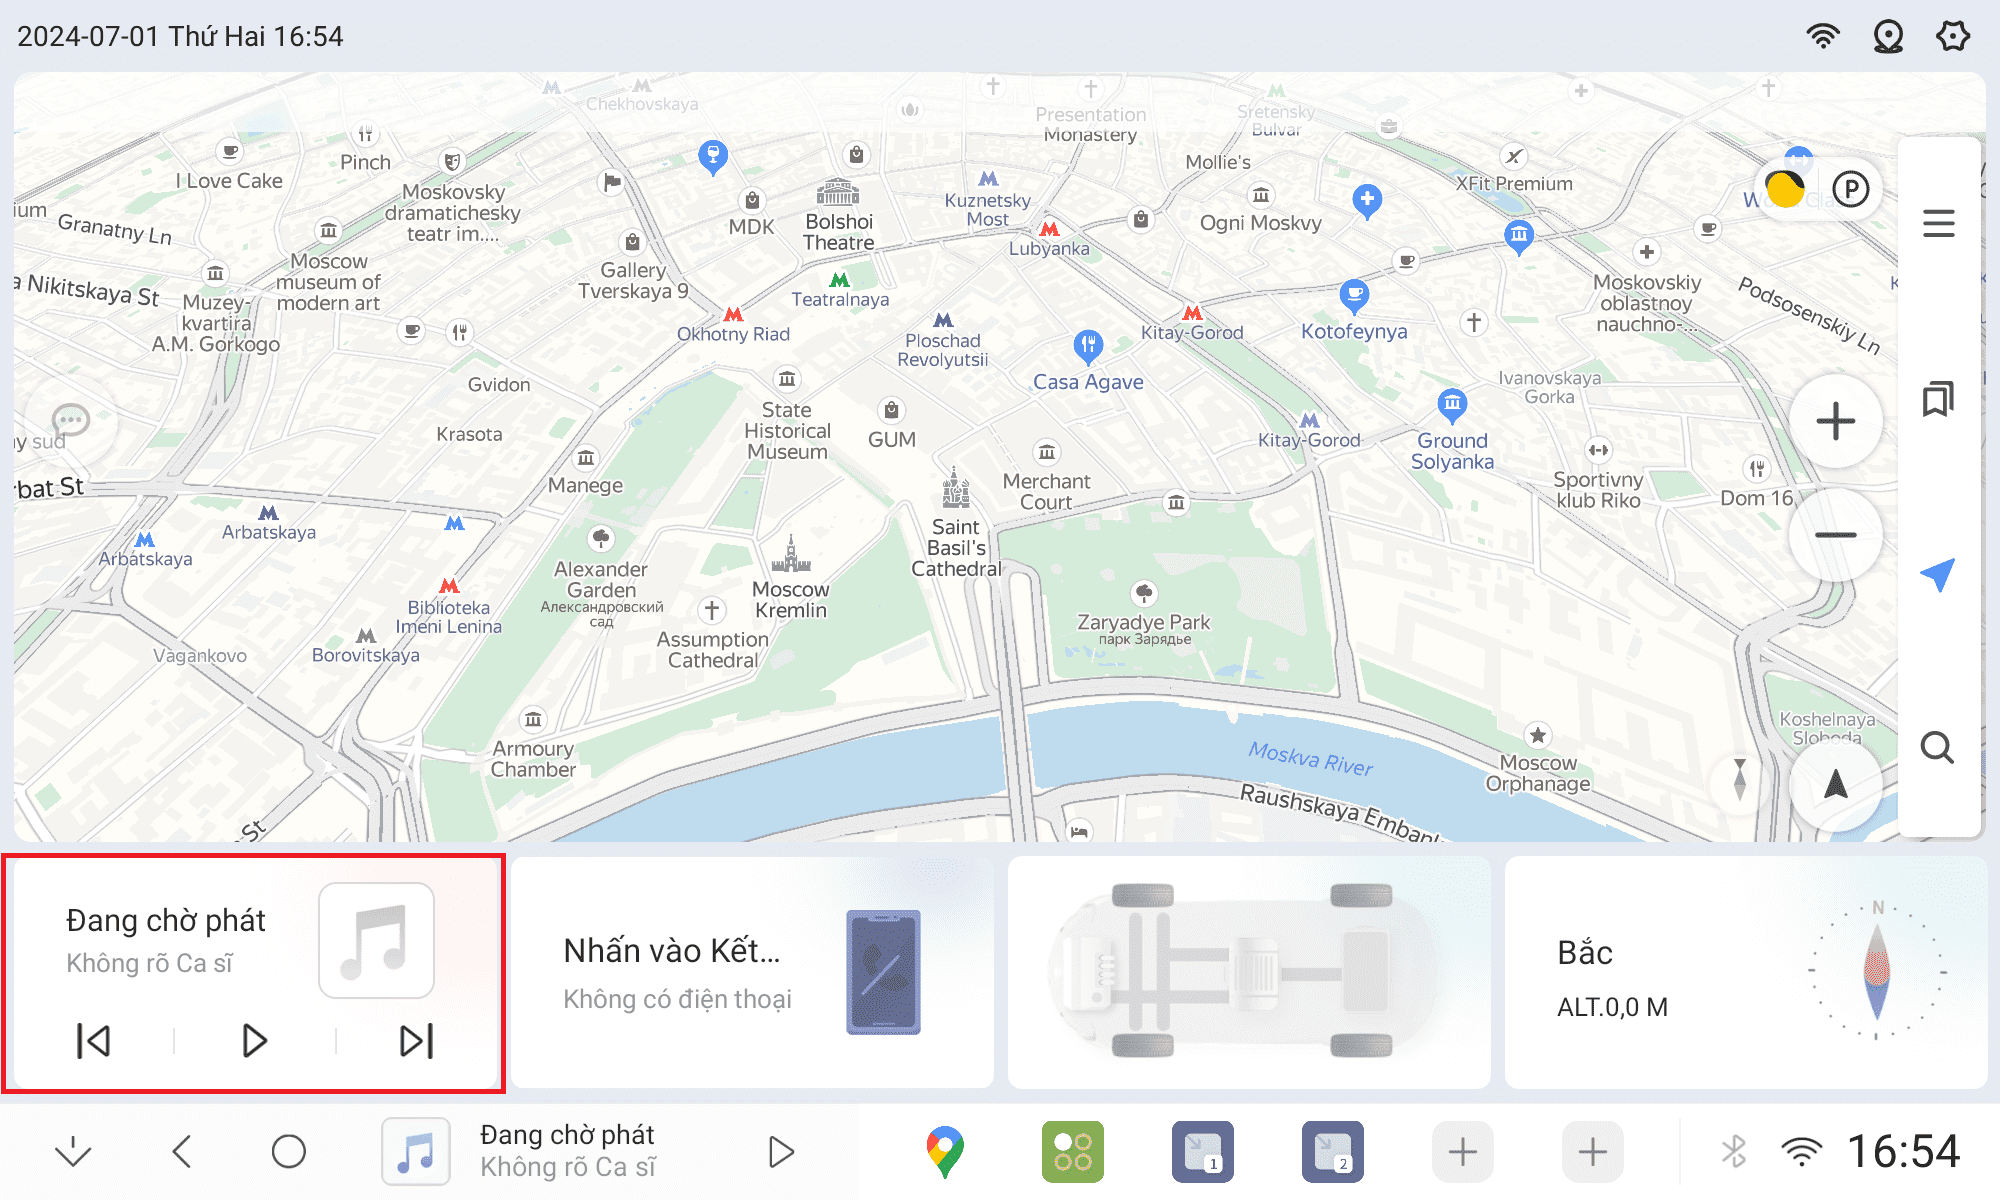Play track in music widget
The height and width of the screenshot is (1200, 2000).
point(254,1041)
